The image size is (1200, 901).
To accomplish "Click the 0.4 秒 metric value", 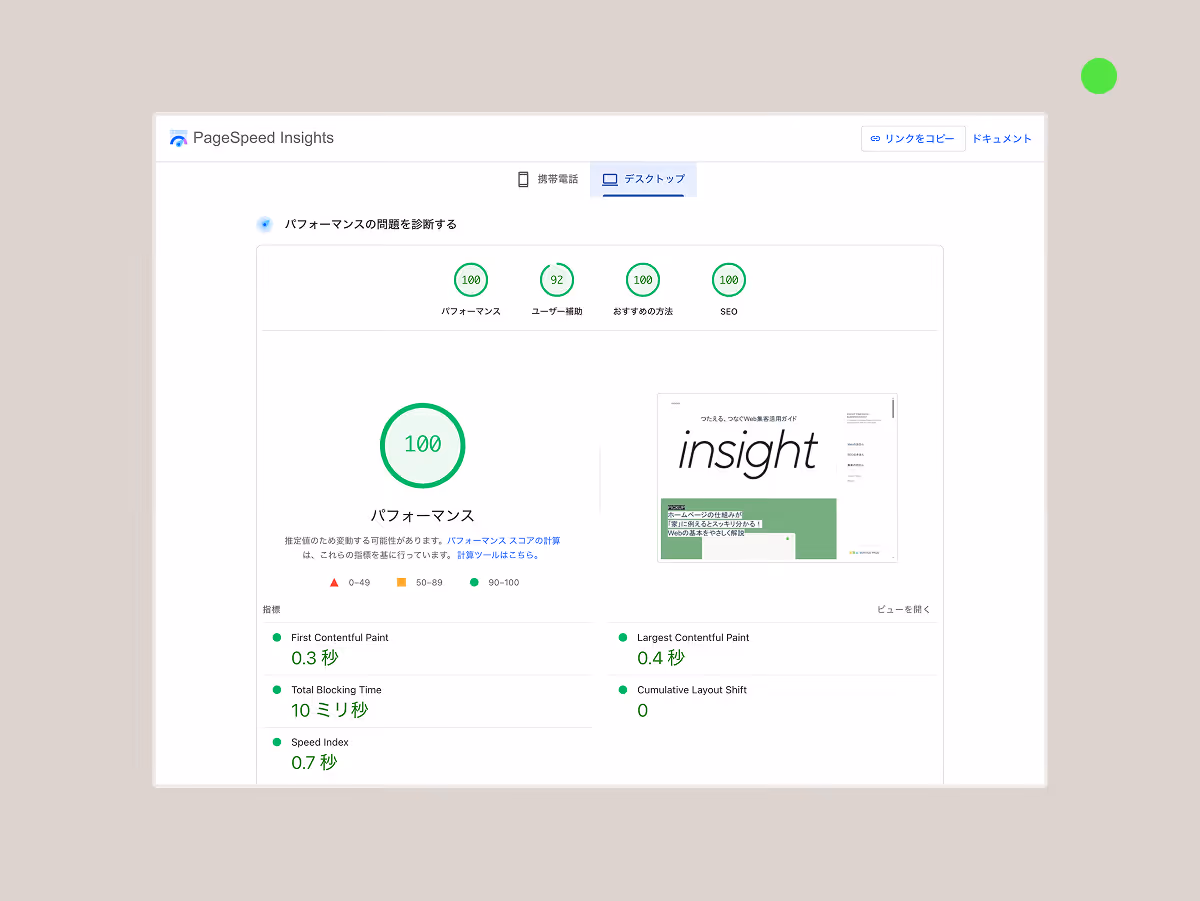I will (x=661, y=658).
